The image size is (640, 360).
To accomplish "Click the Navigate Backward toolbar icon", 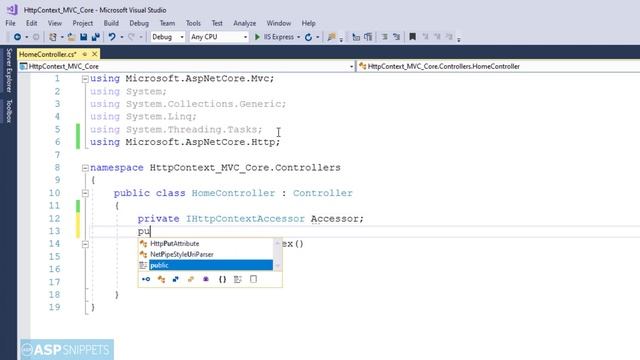I will pyautogui.click(x=17, y=37).
